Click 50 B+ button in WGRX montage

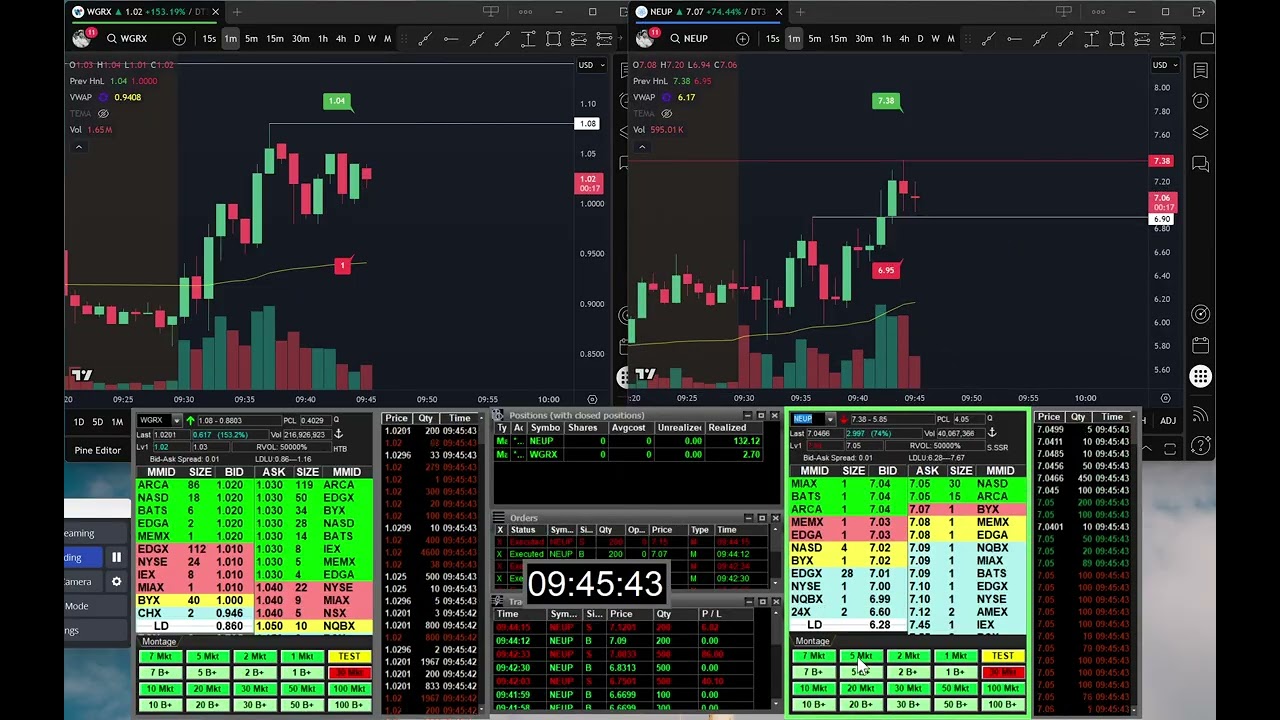point(302,705)
